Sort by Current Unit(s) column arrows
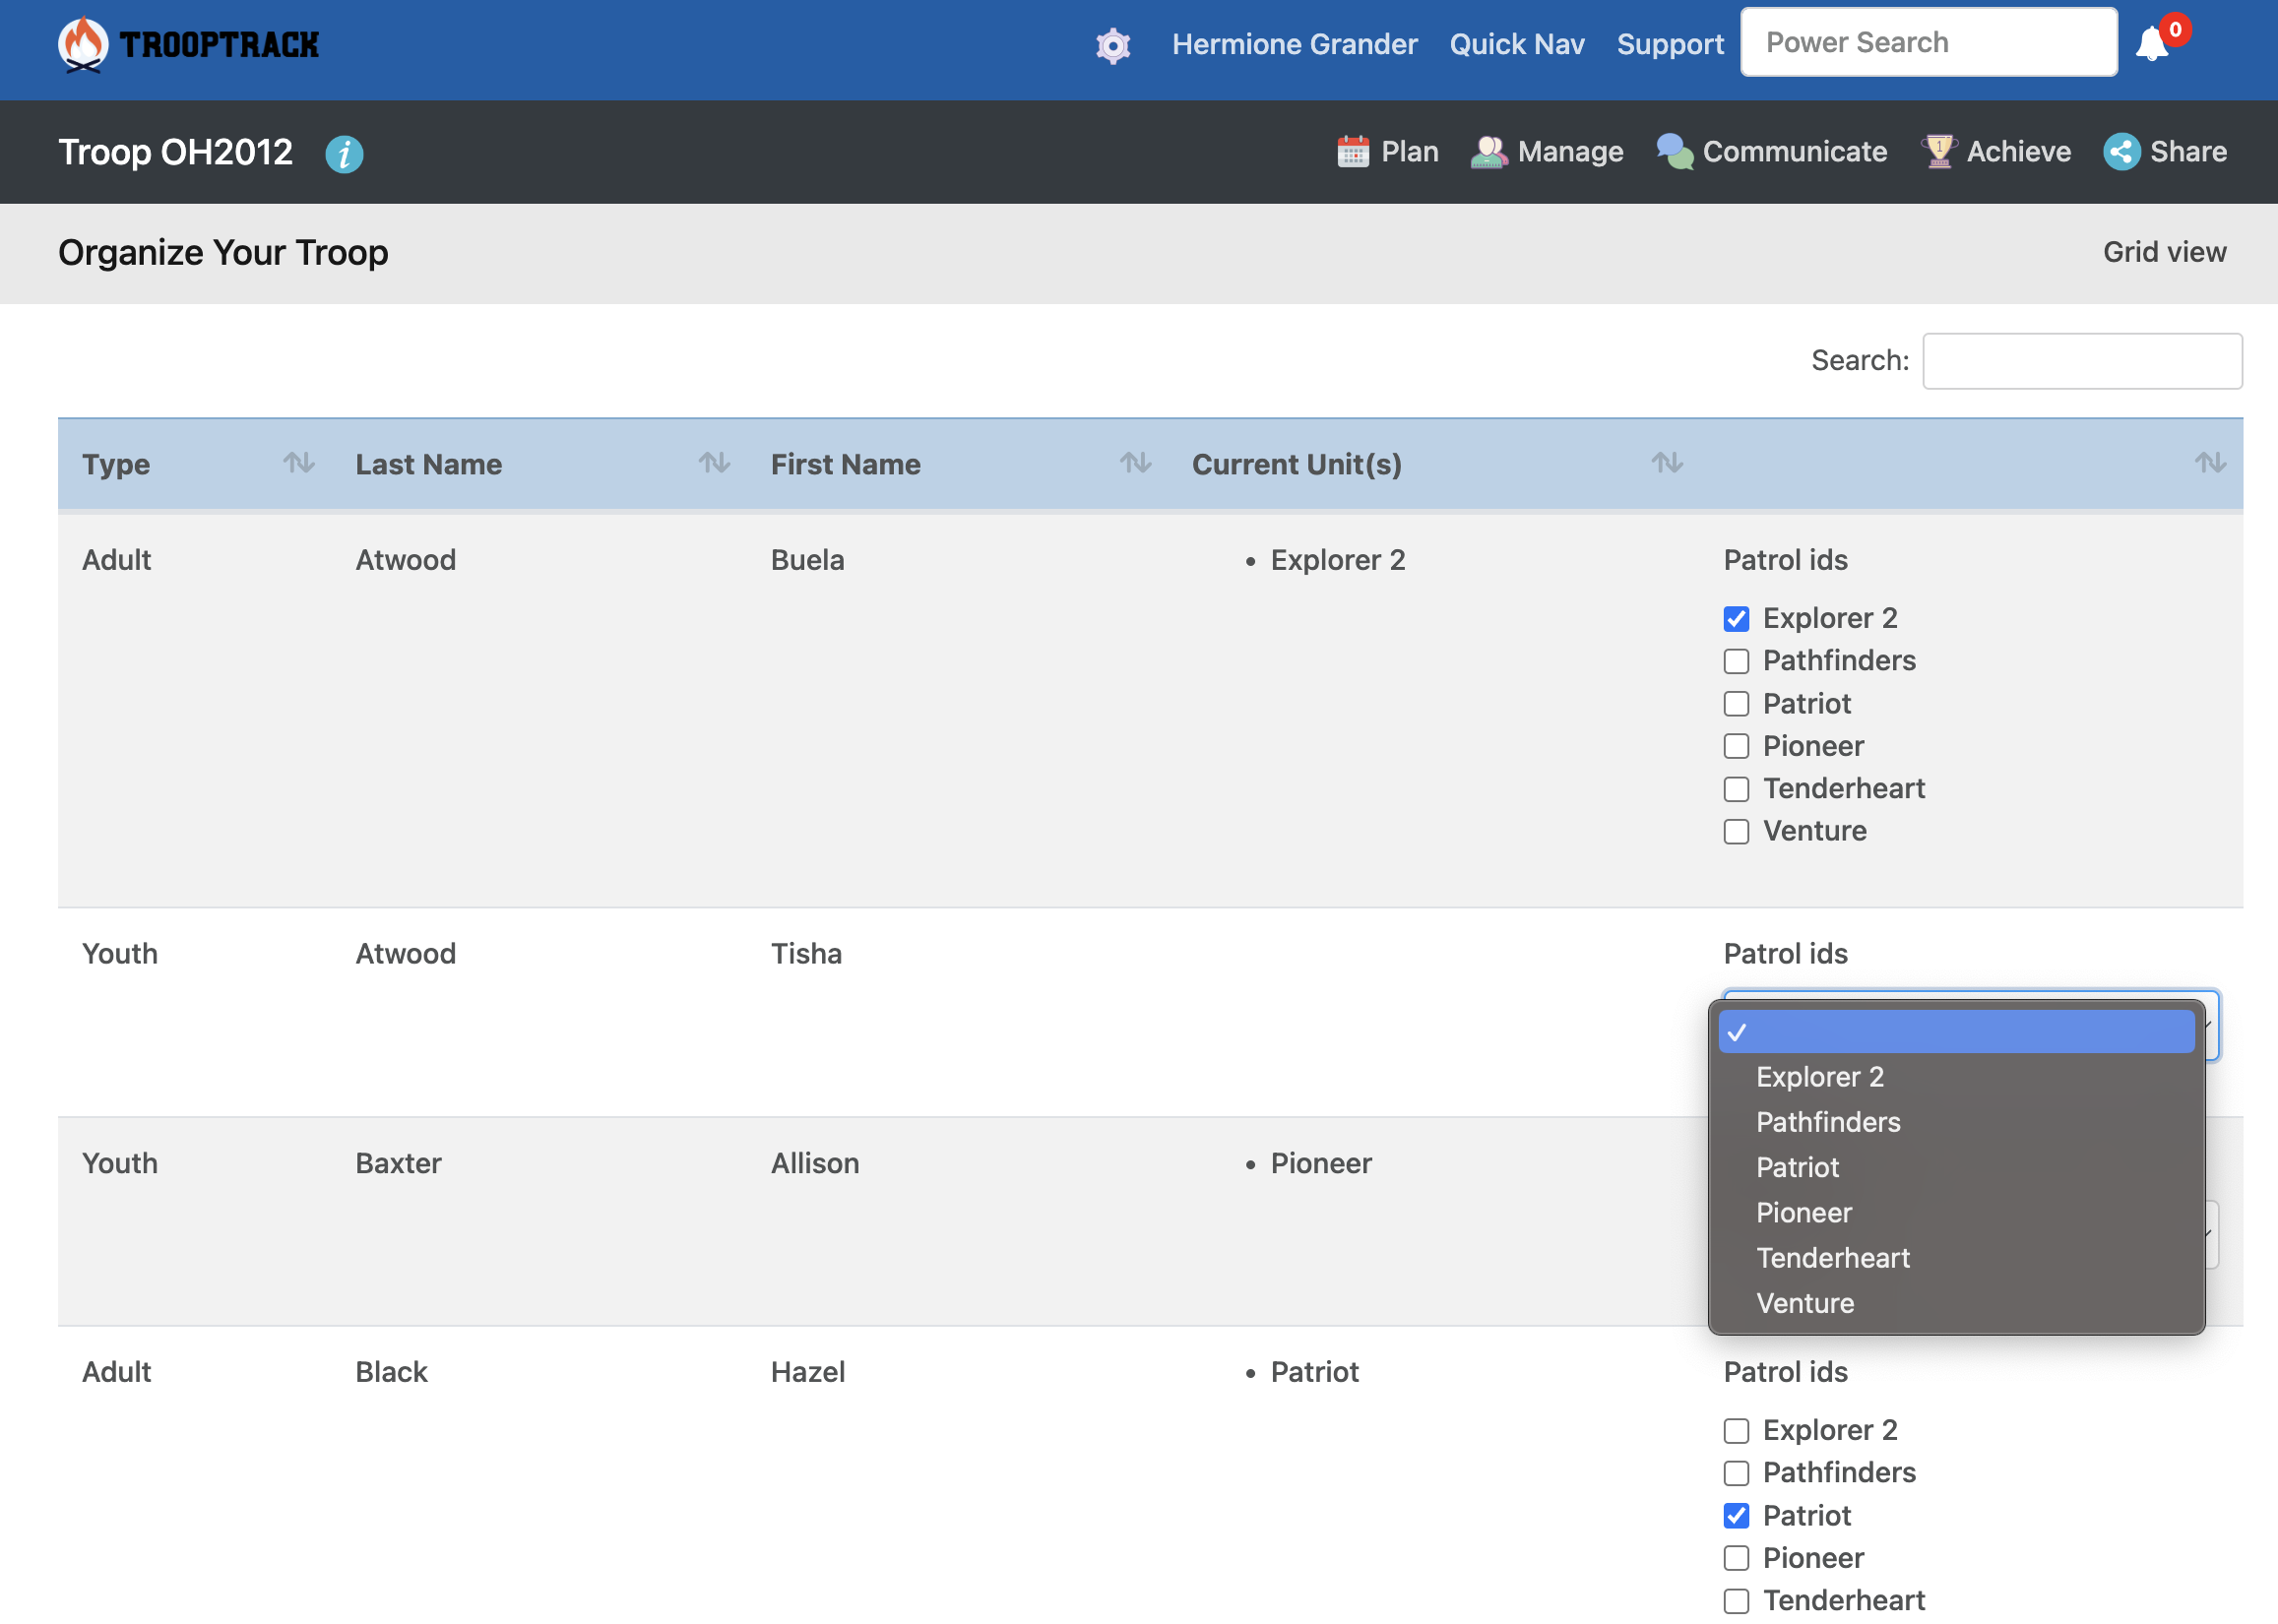The width and height of the screenshot is (2278, 1624). click(x=1666, y=463)
